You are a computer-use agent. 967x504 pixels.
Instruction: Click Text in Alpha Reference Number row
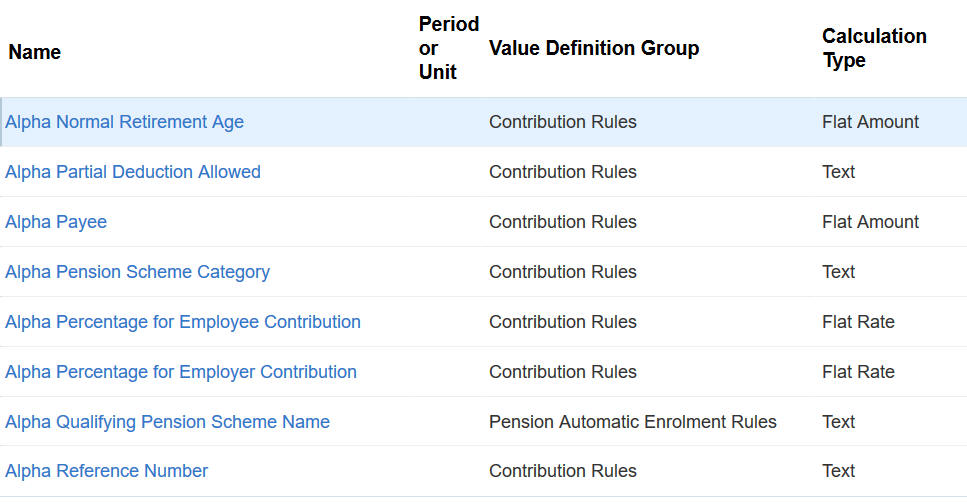coord(838,471)
